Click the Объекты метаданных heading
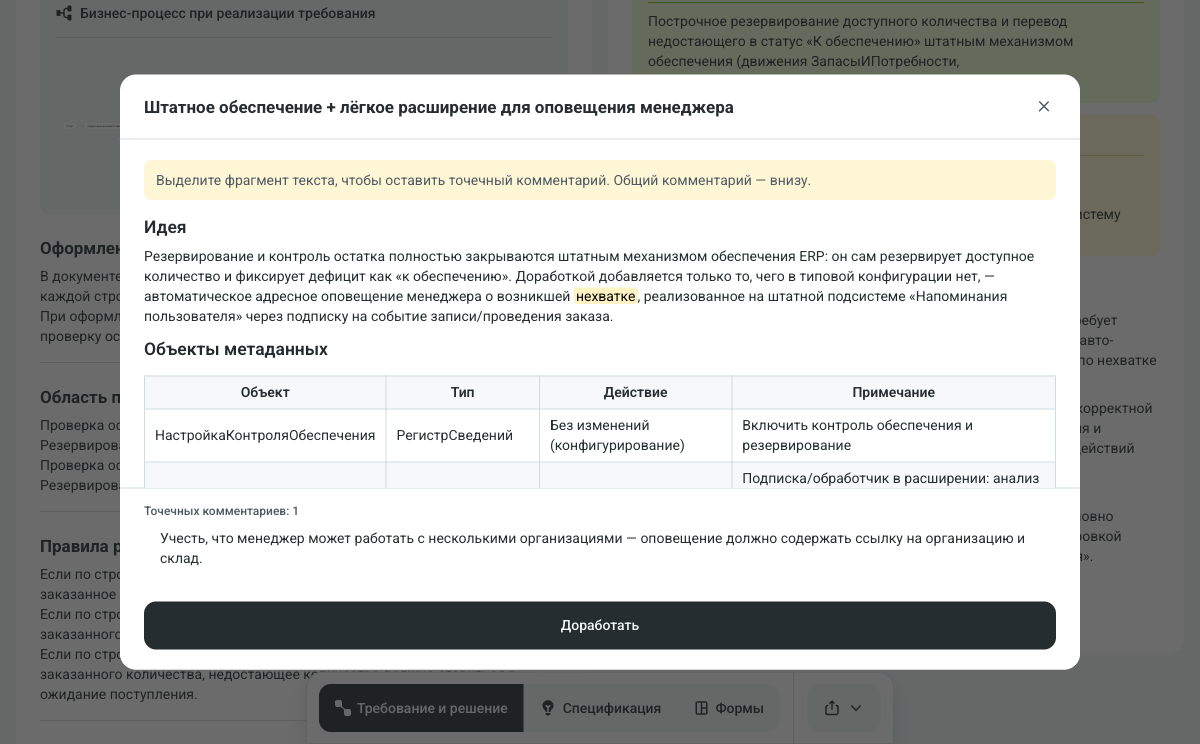The height and width of the screenshot is (744, 1200). pos(236,349)
